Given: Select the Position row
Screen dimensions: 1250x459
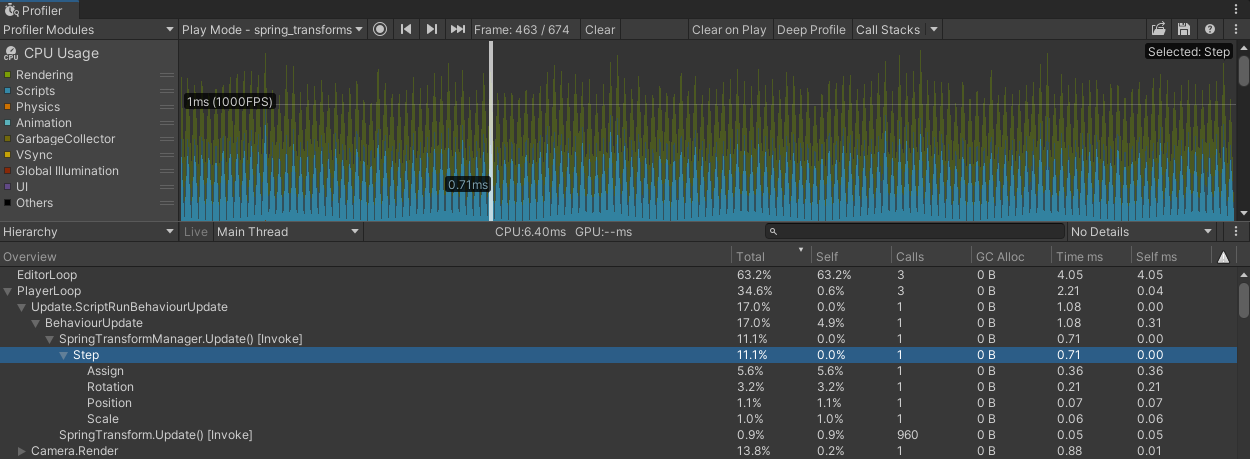Looking at the screenshot, I should point(618,403).
